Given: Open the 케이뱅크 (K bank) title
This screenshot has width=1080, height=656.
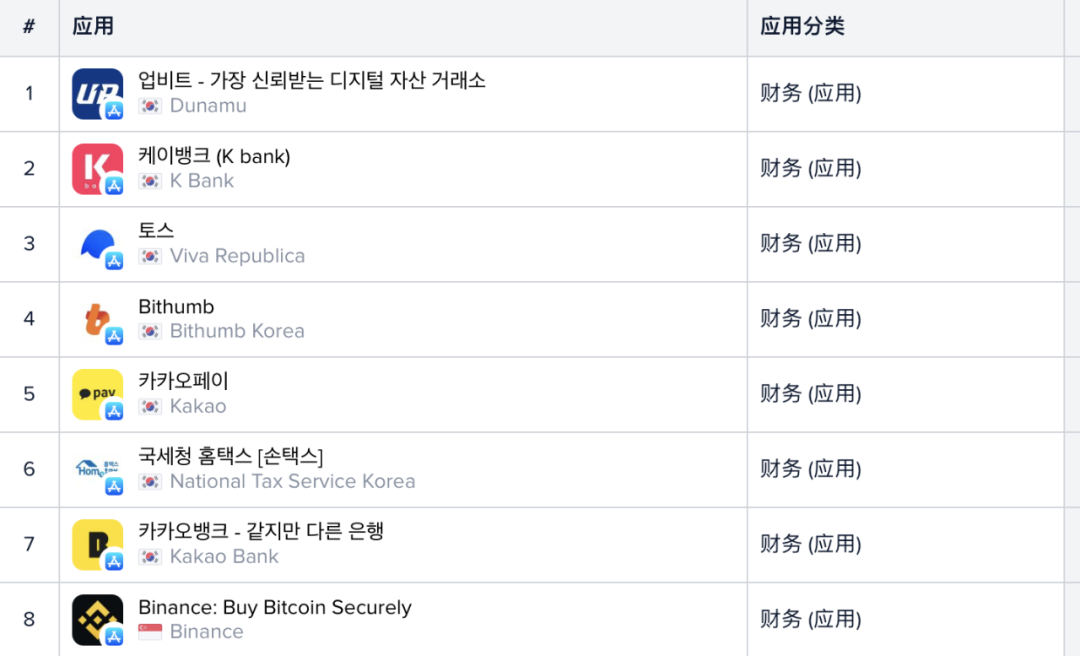Looking at the screenshot, I should (x=214, y=156).
